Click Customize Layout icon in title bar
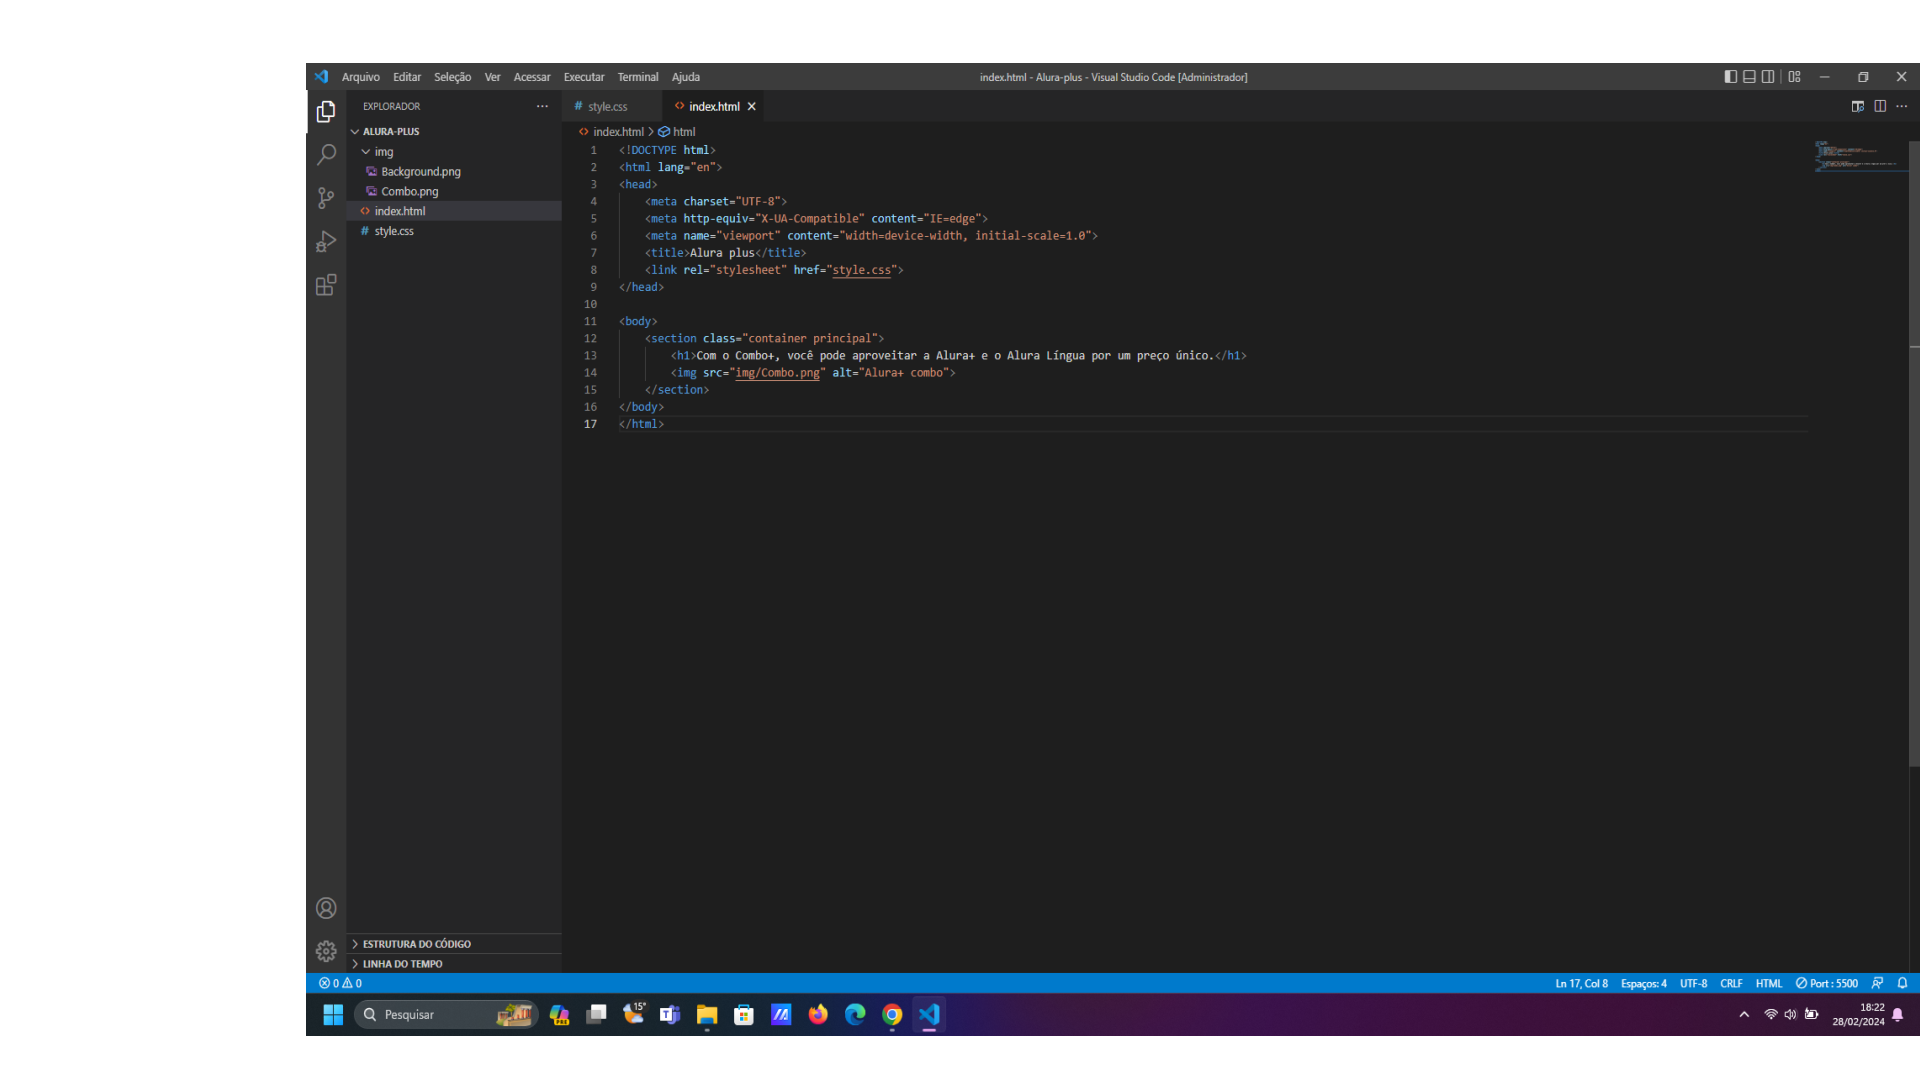Image resolution: width=1920 pixels, height=1080 pixels. [1795, 77]
